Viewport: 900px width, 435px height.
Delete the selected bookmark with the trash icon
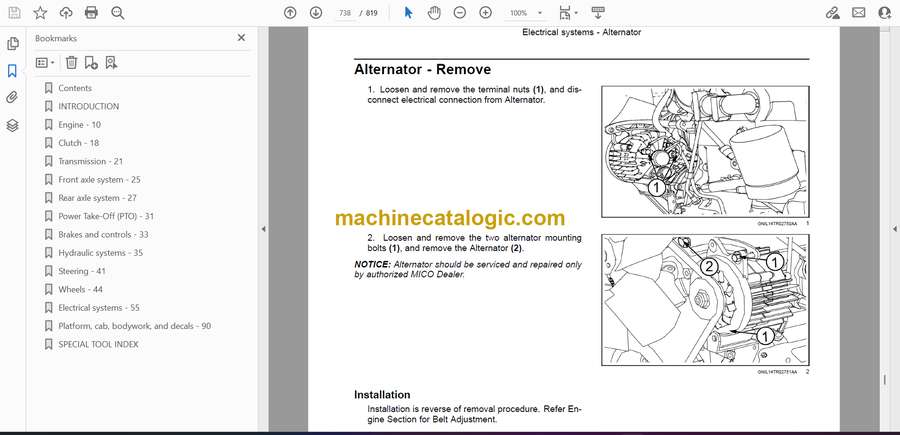coord(72,62)
